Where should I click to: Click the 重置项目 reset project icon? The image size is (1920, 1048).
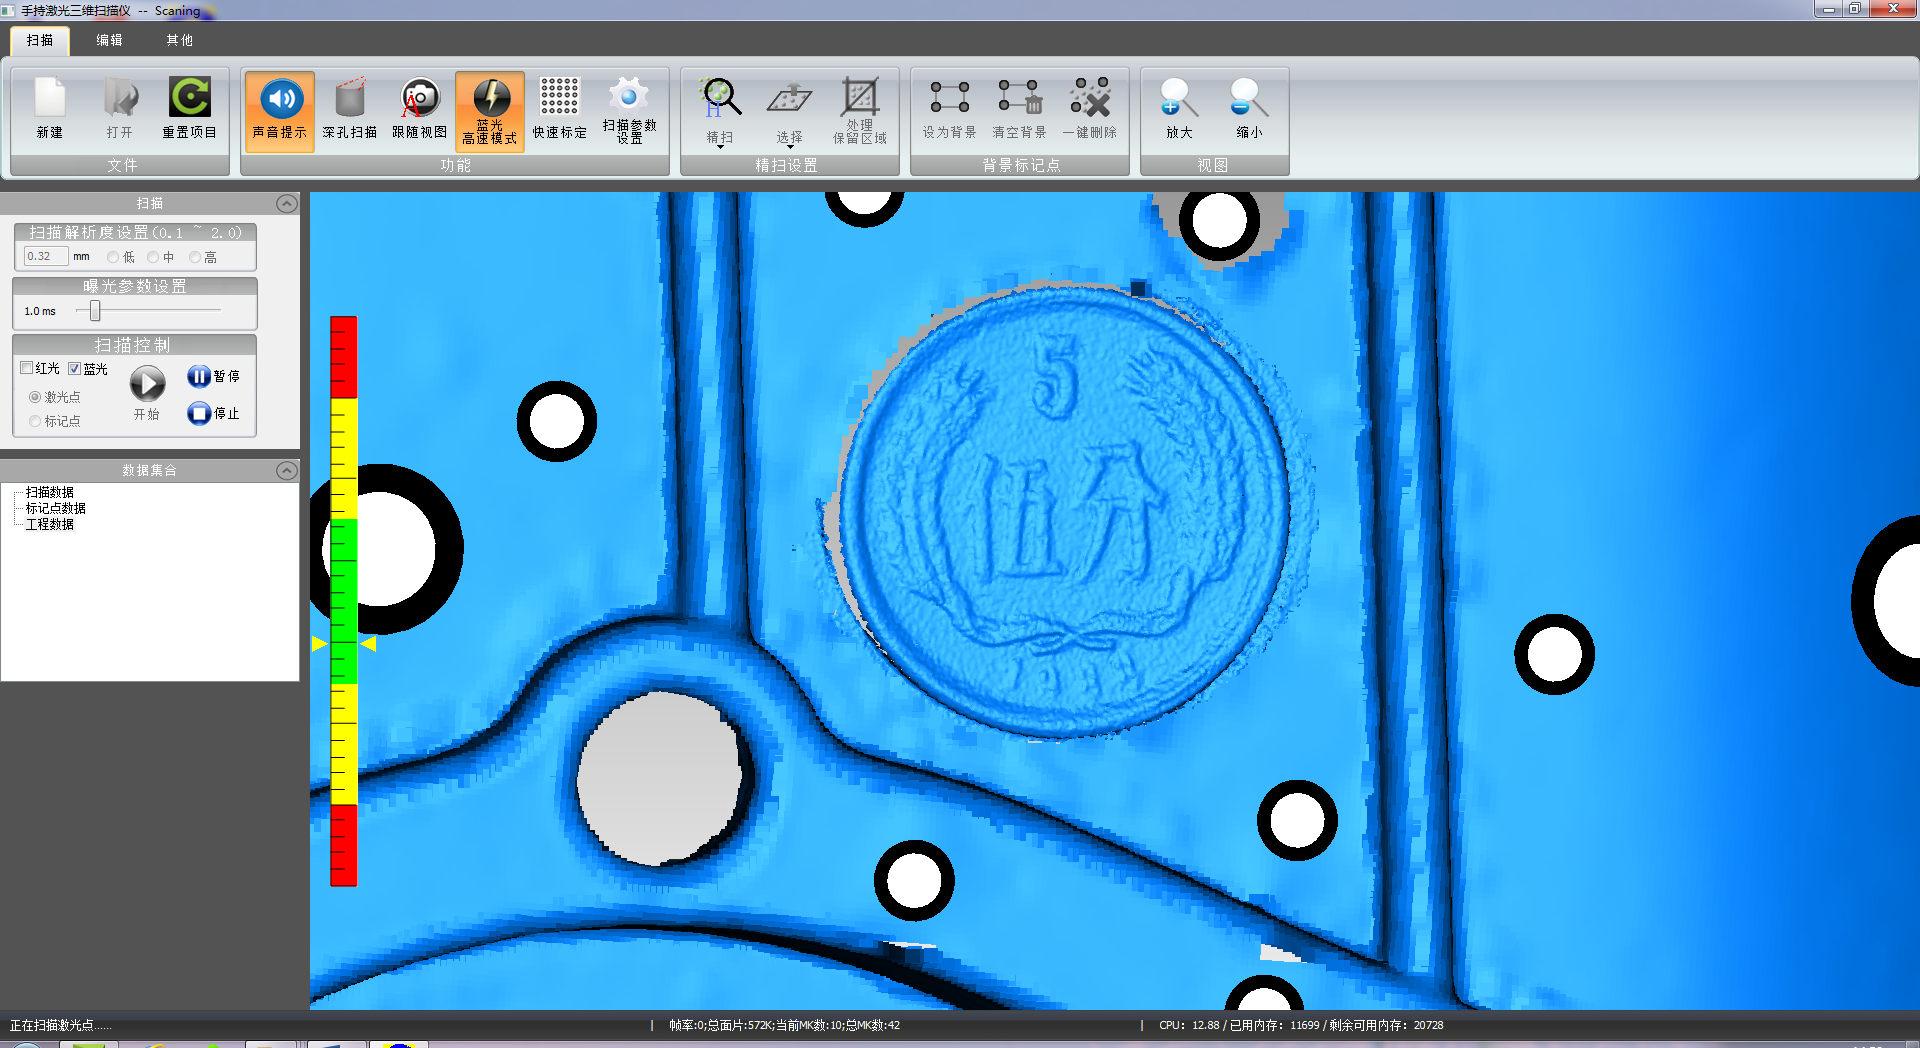click(189, 99)
